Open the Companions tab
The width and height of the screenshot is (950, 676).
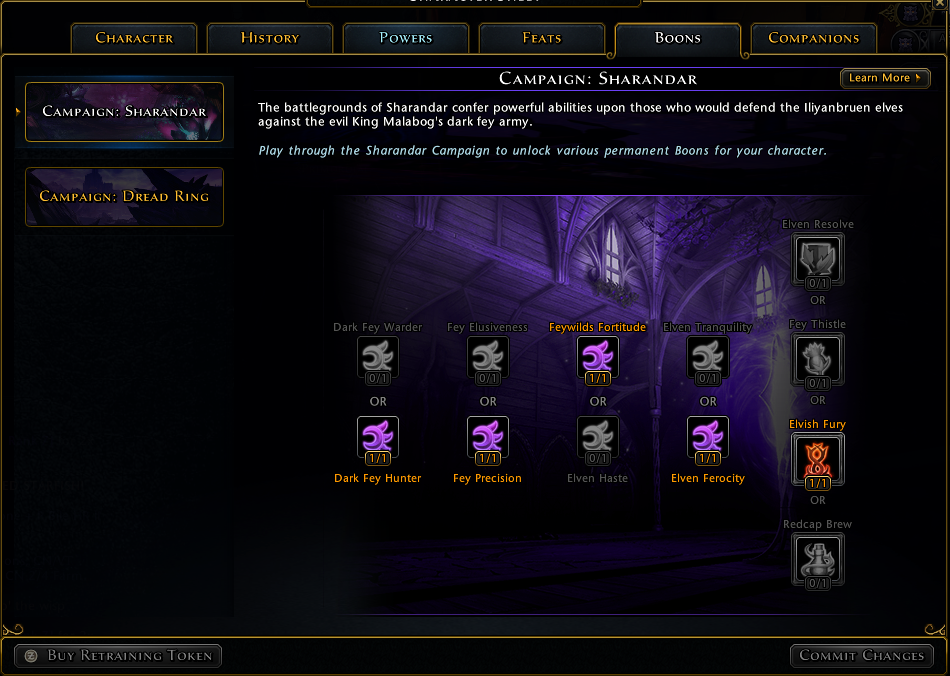click(x=814, y=38)
